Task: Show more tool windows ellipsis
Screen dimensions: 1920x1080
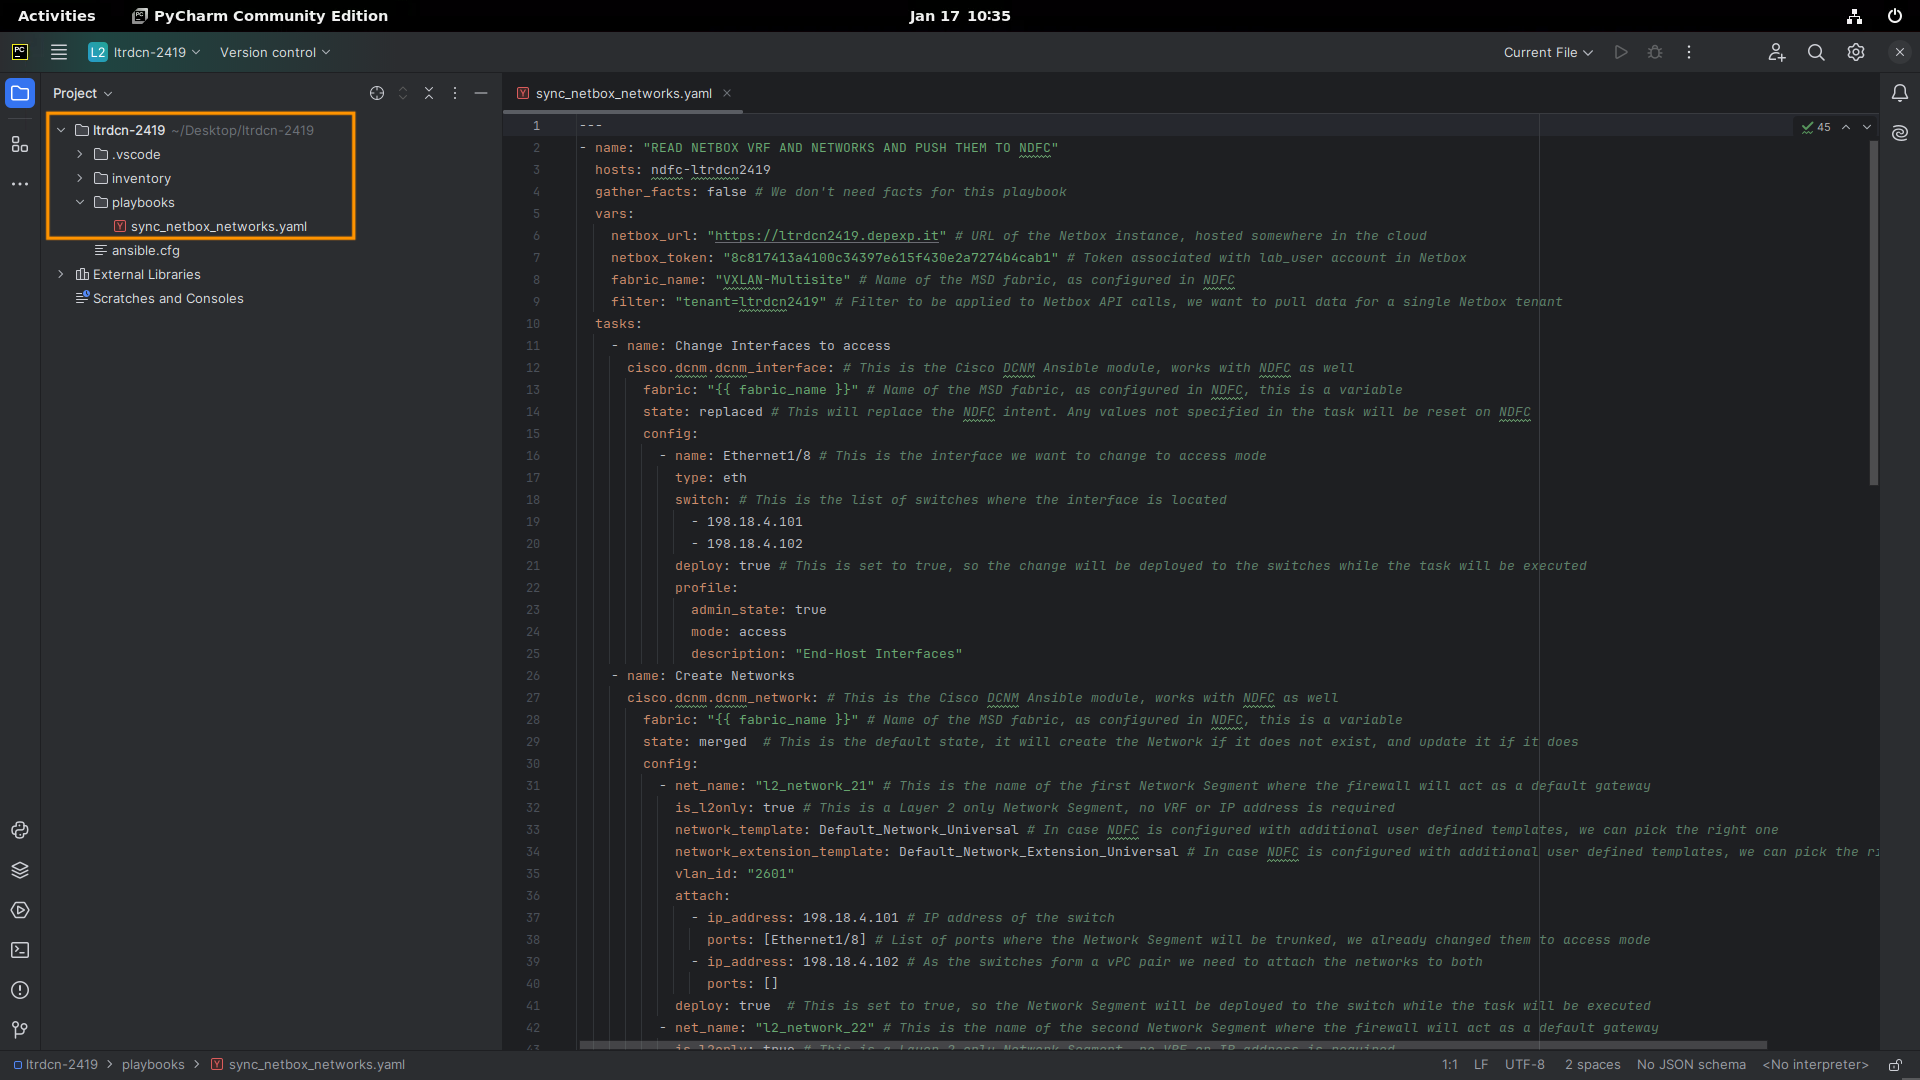Action: pos(20,184)
